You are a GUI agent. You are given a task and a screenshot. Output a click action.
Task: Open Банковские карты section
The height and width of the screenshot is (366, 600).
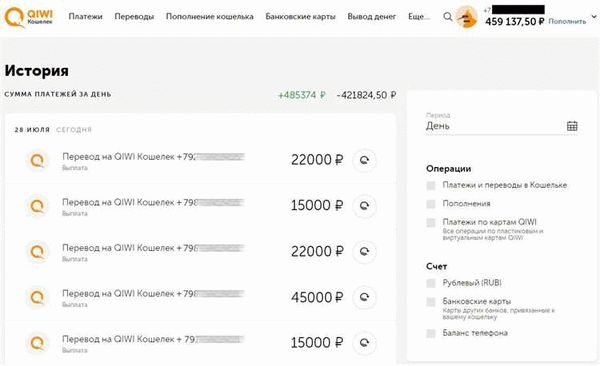300,16
